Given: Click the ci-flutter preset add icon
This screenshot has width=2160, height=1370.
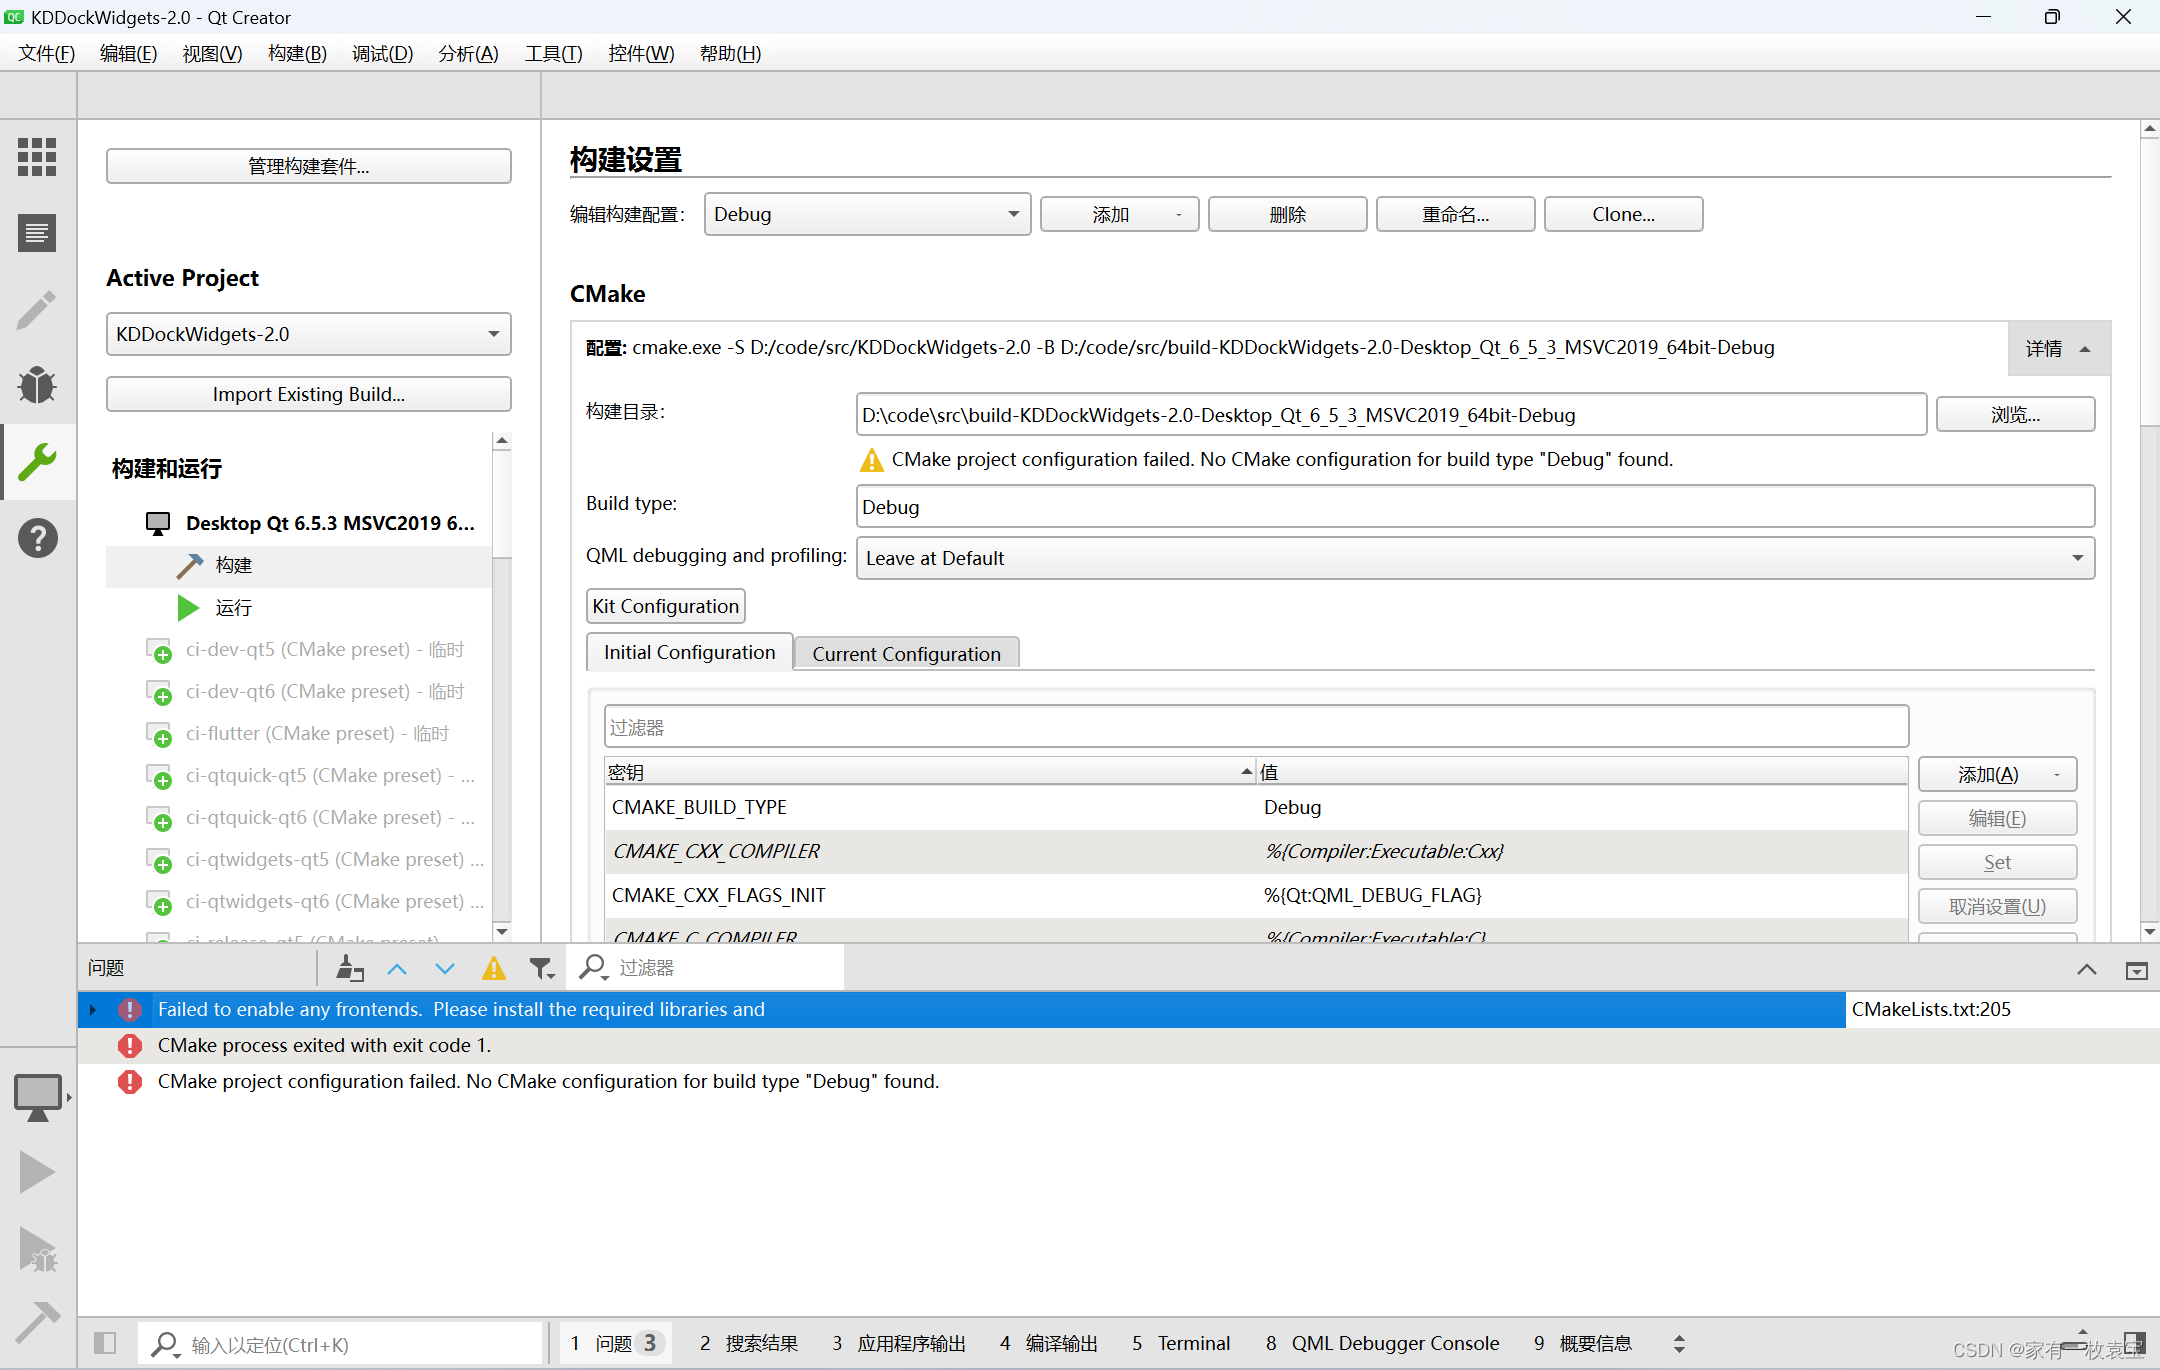Looking at the screenshot, I should (x=159, y=735).
